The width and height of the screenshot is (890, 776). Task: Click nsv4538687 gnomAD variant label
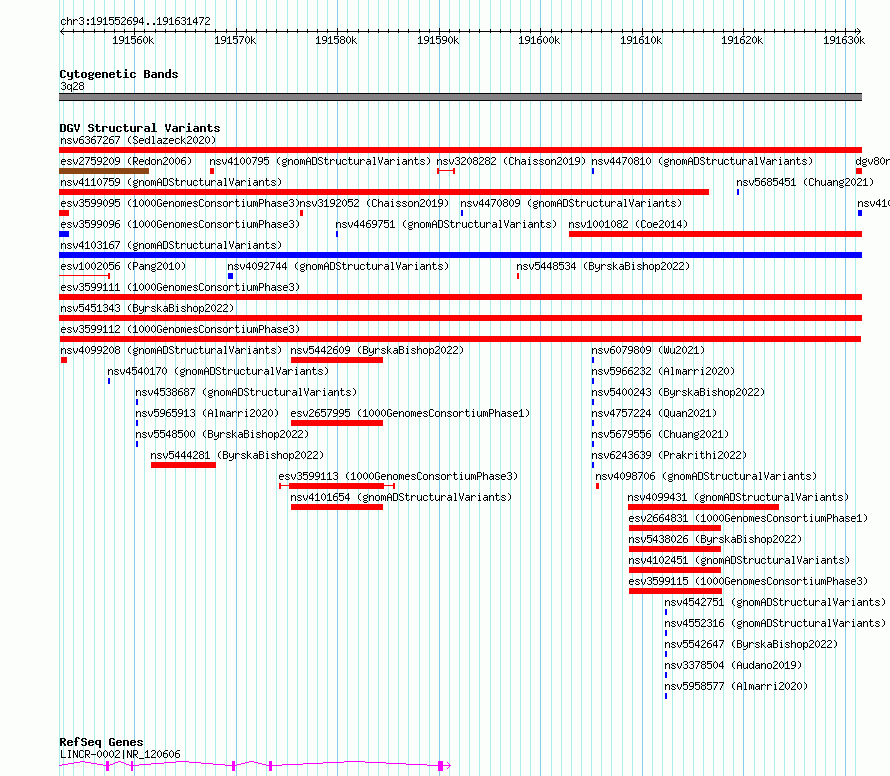[246, 392]
